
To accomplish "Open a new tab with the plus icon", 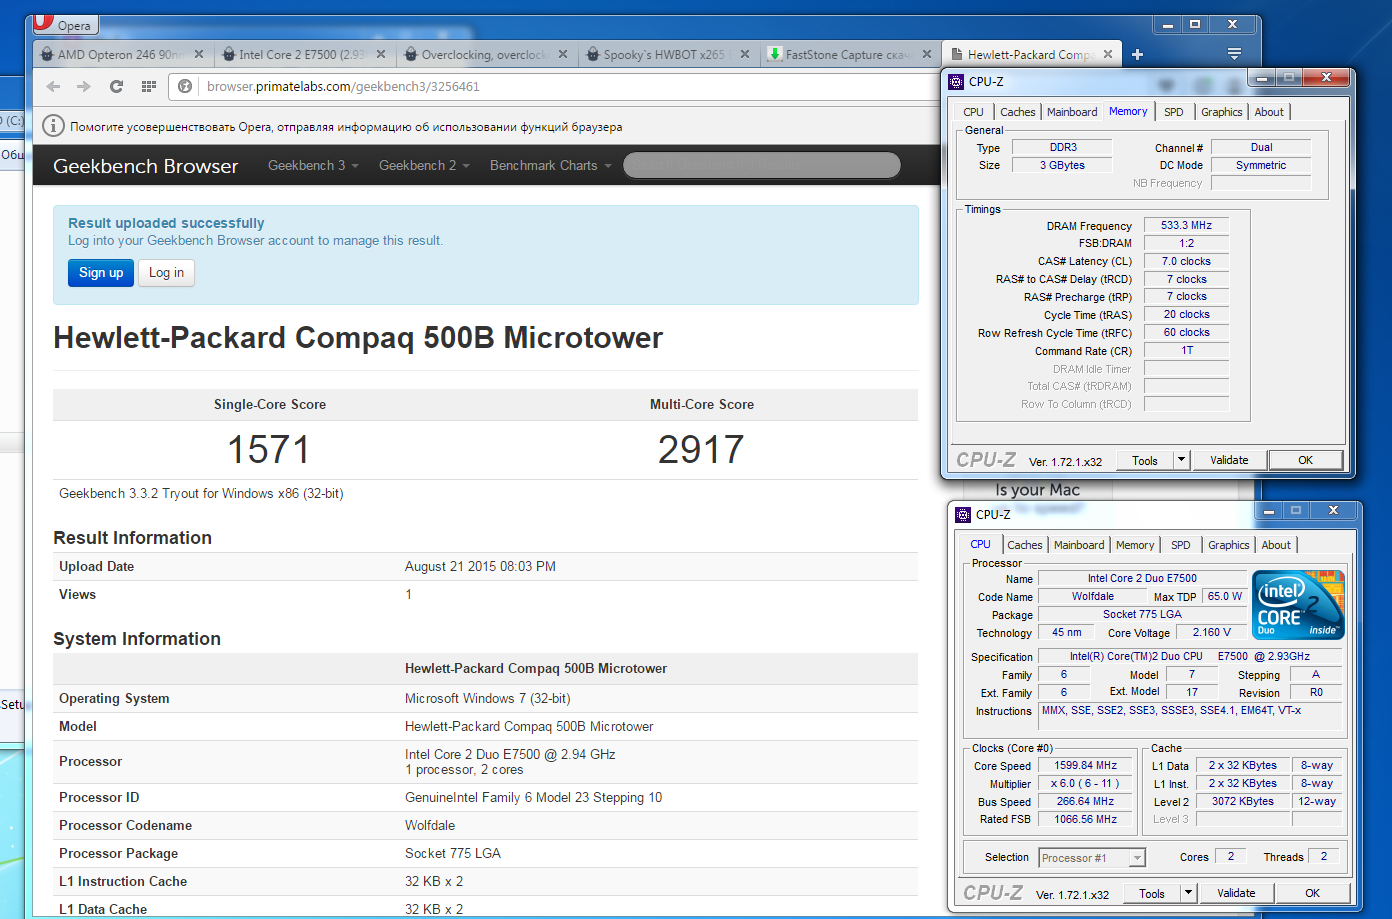I will pyautogui.click(x=1137, y=55).
